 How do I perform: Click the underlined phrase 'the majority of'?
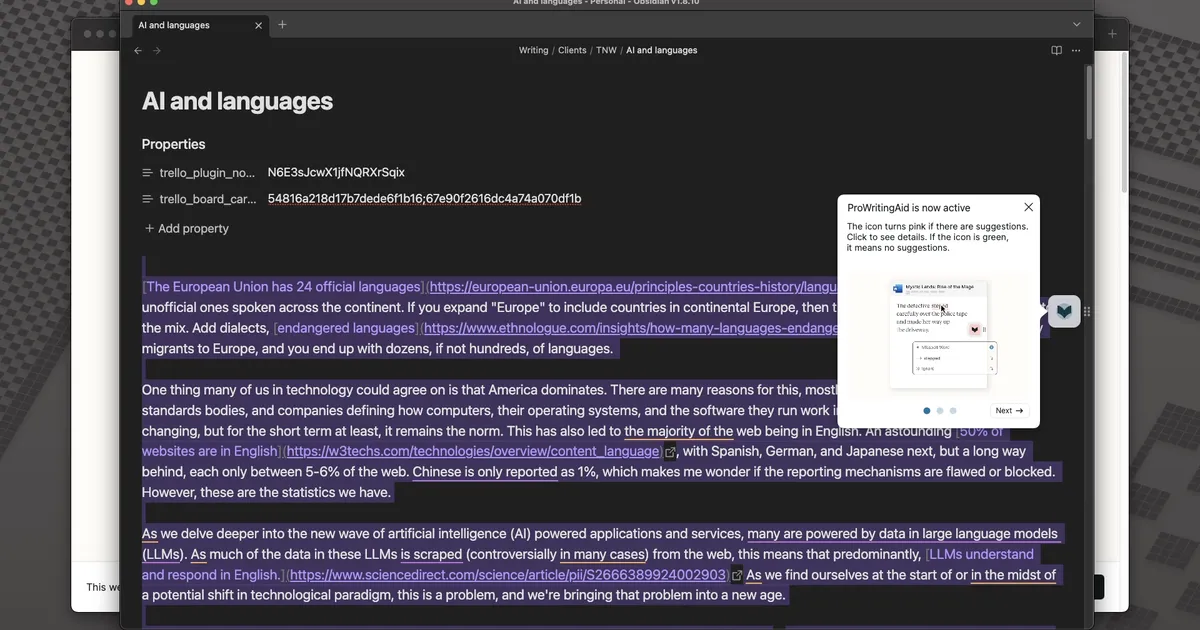tap(679, 431)
